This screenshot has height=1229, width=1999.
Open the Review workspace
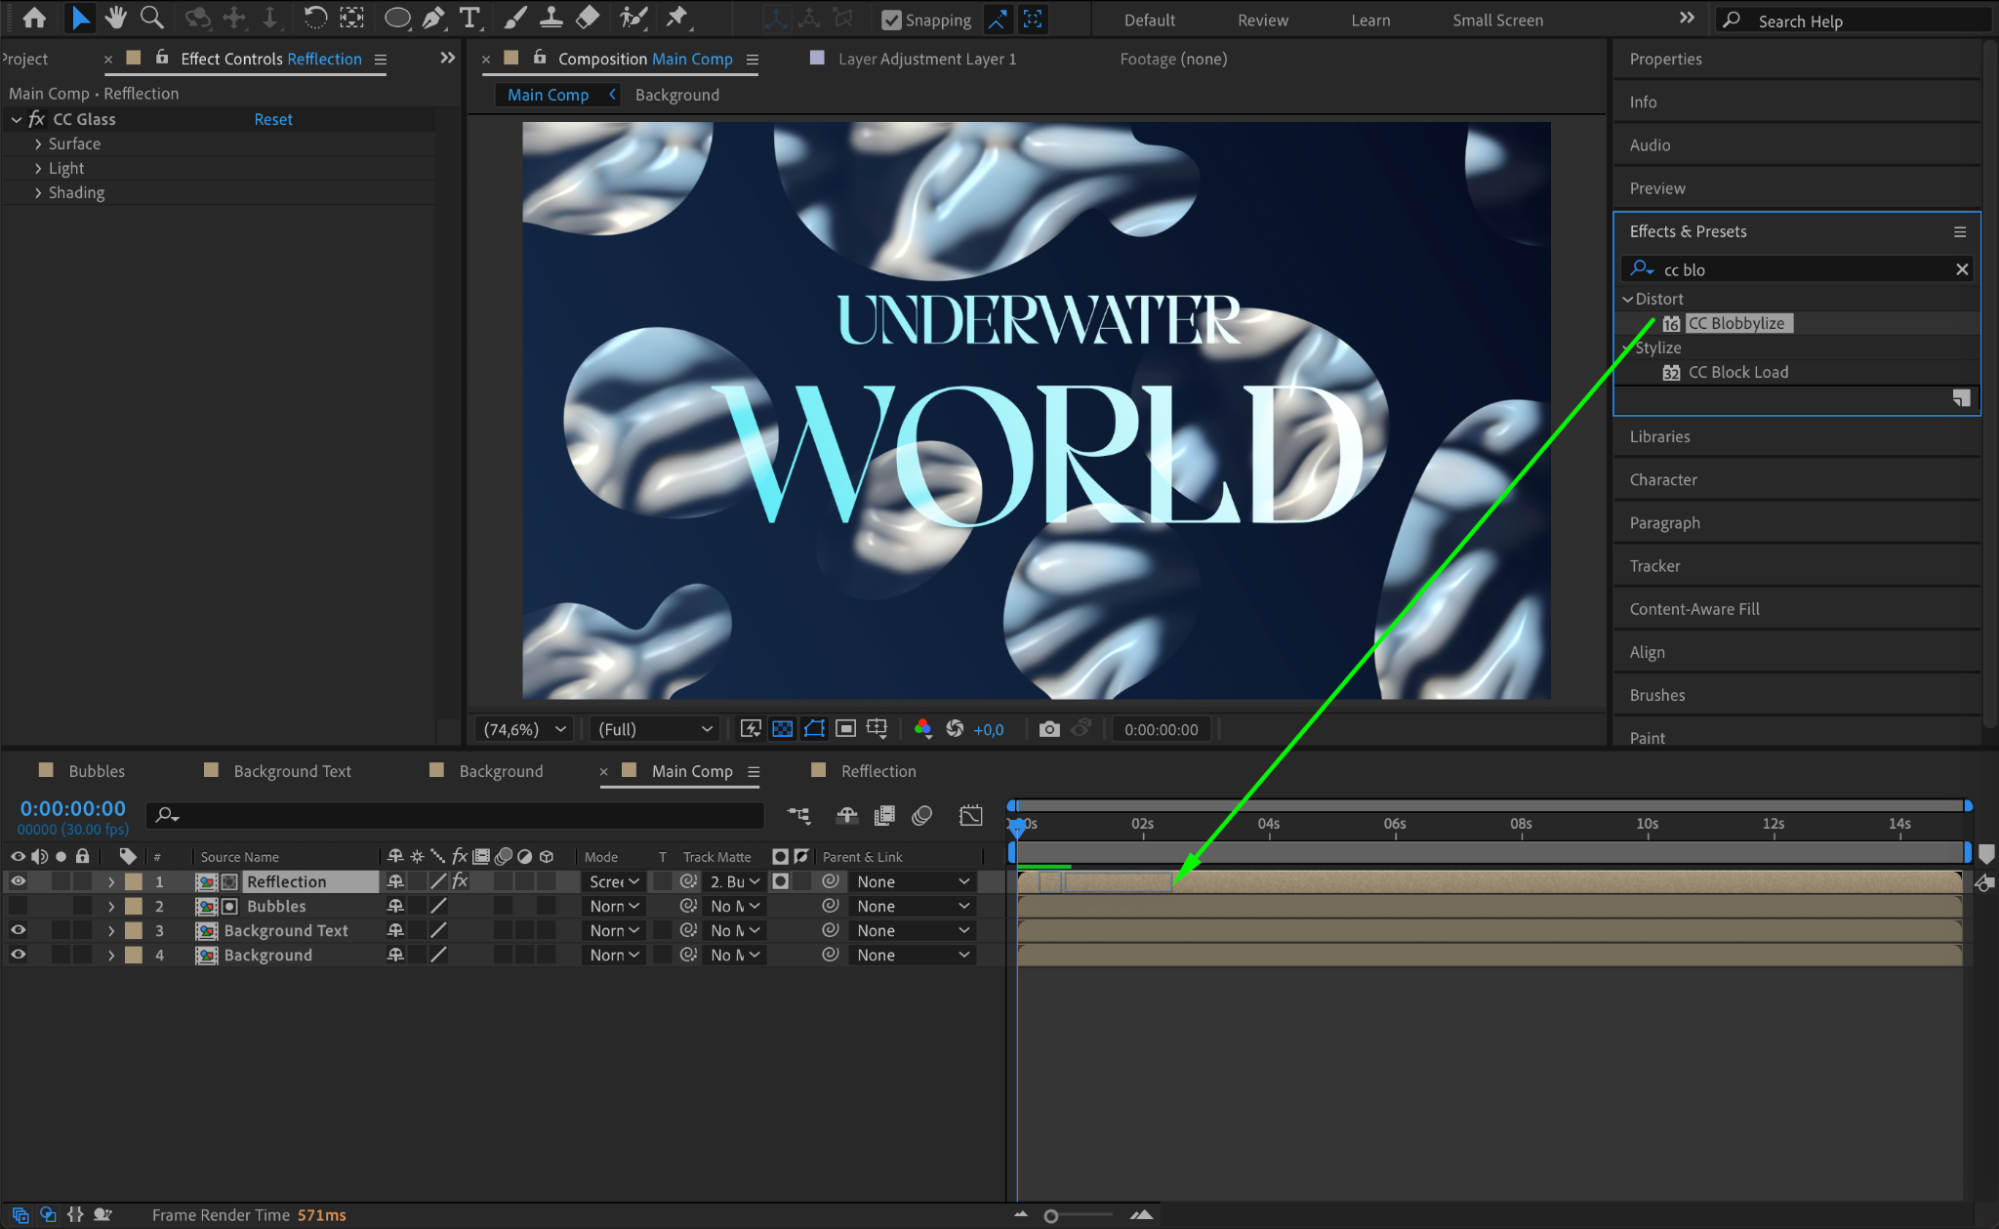tap(1262, 20)
